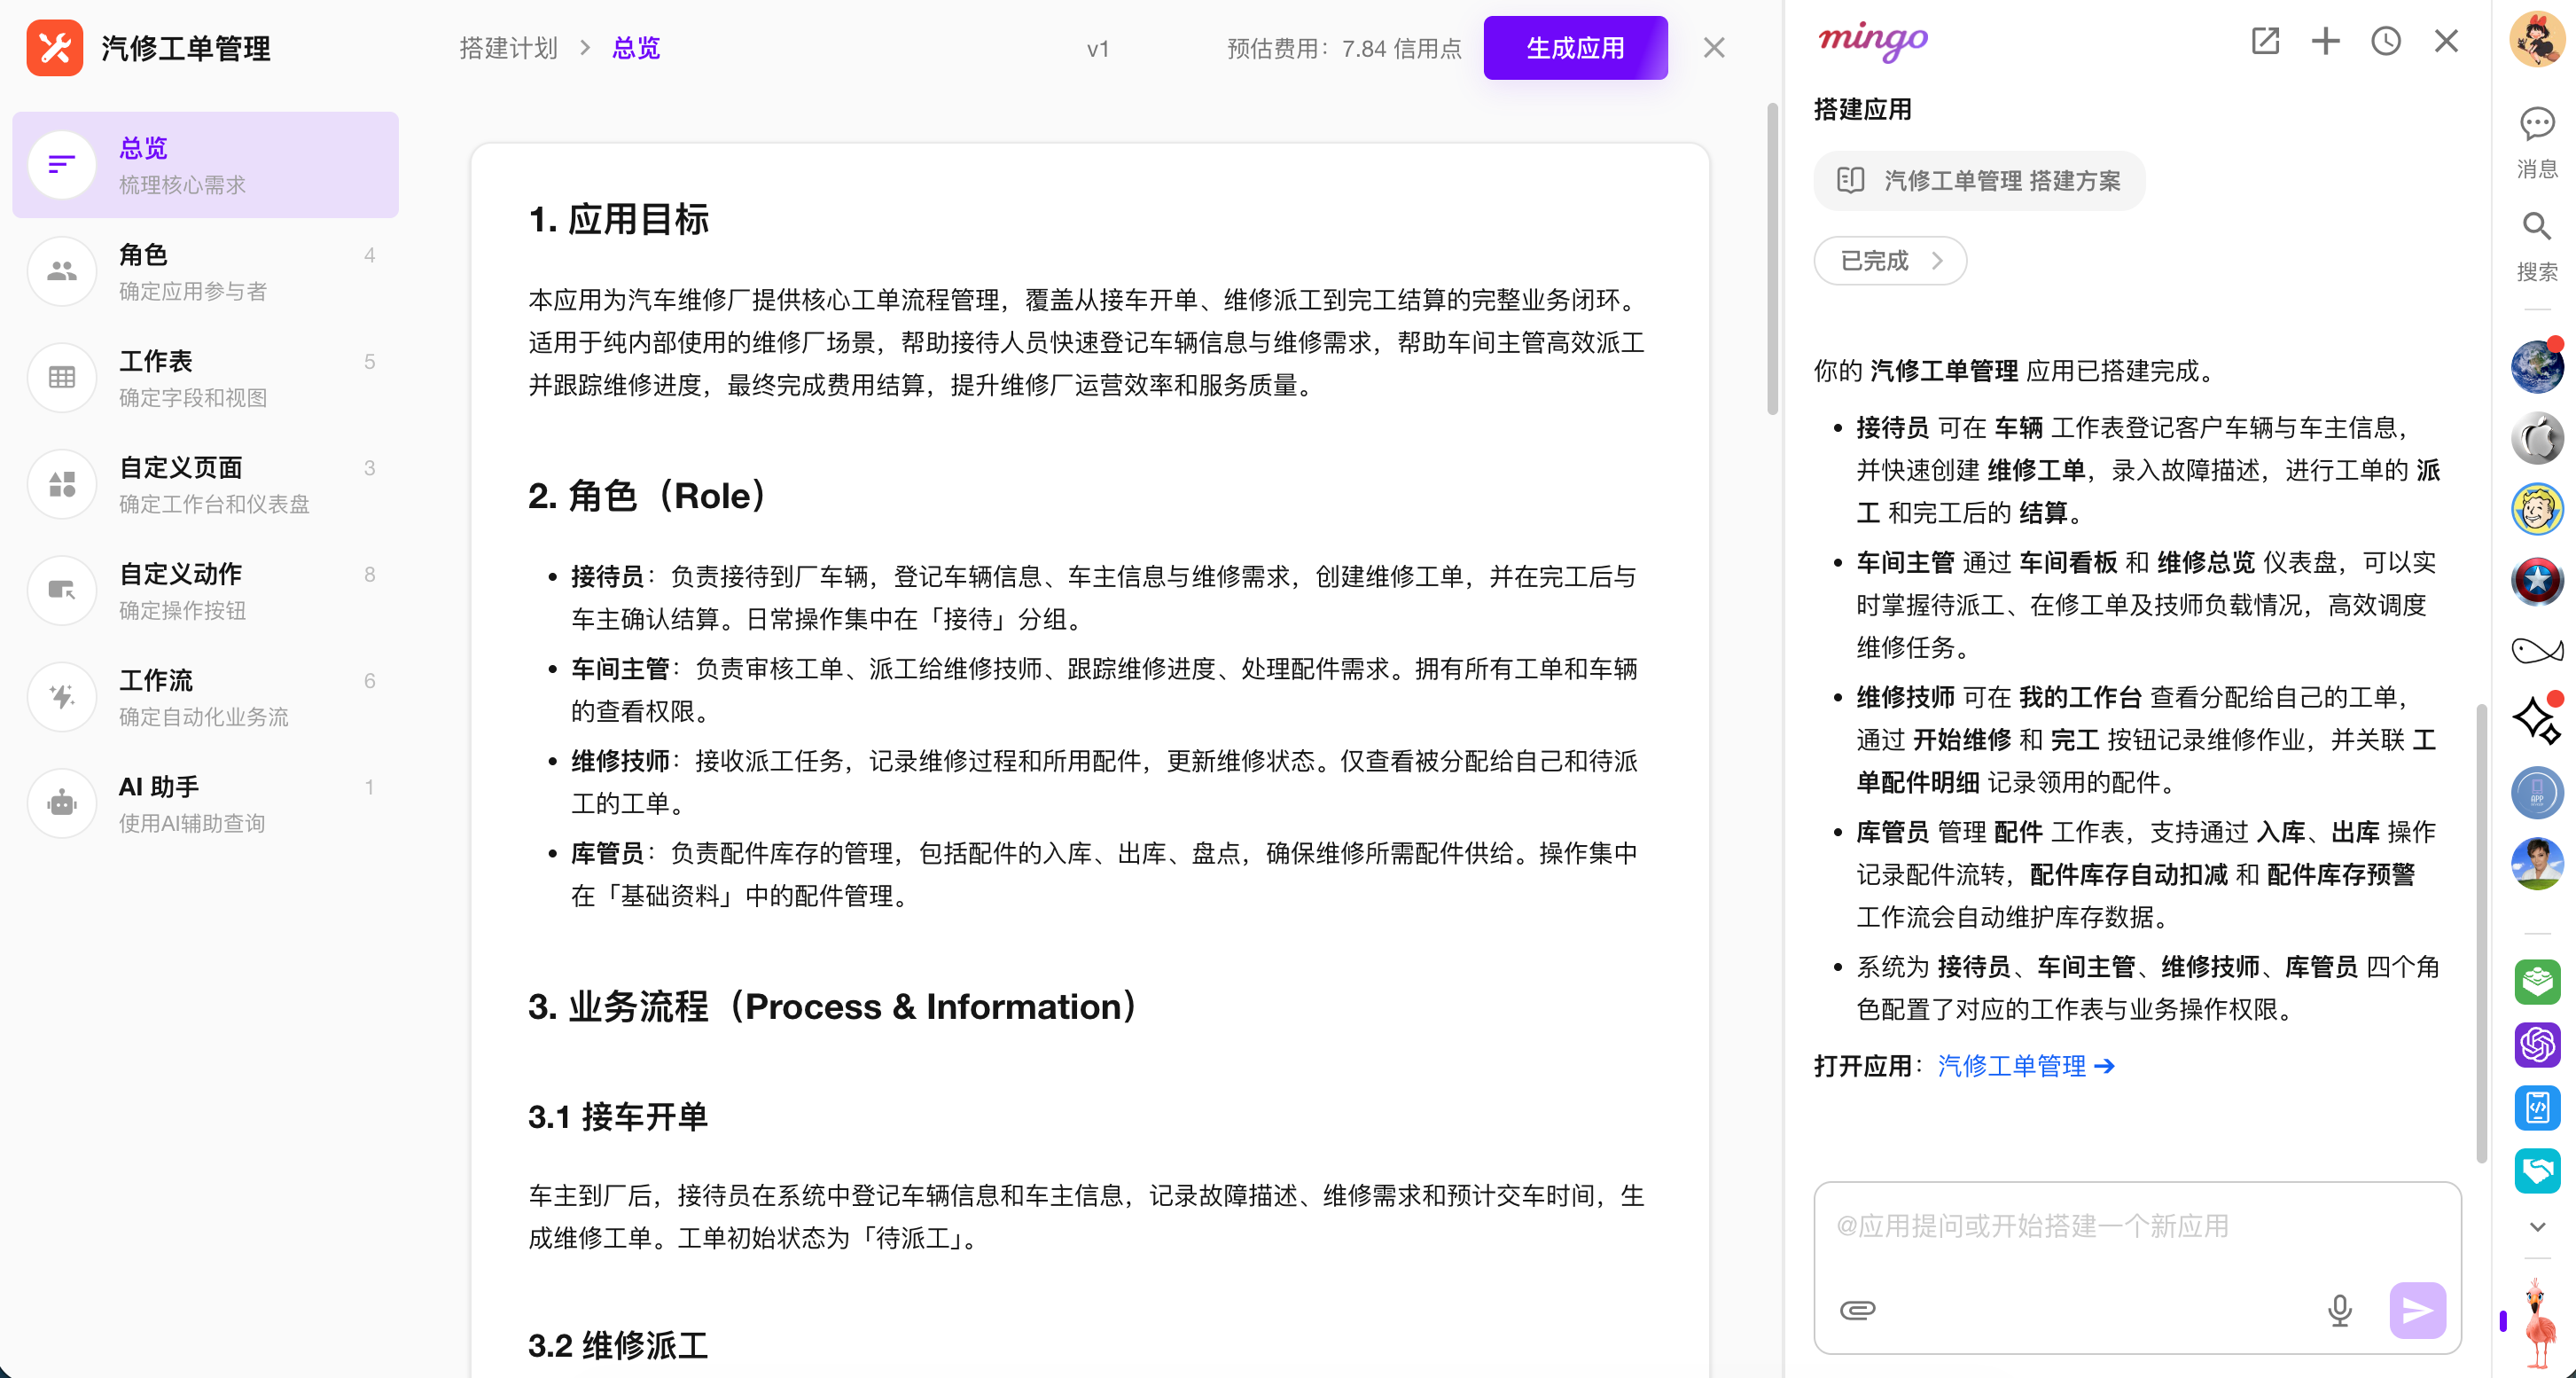The height and width of the screenshot is (1378, 2576).
Task: Send the mingo chat message
Action: pos(2418,1310)
